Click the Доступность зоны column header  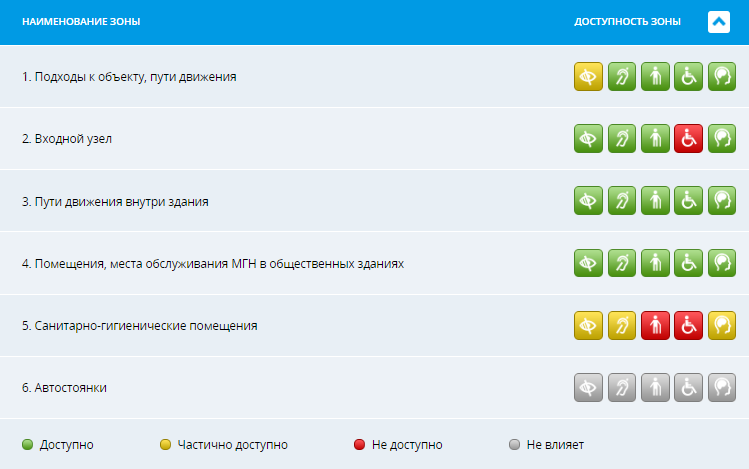point(627,21)
